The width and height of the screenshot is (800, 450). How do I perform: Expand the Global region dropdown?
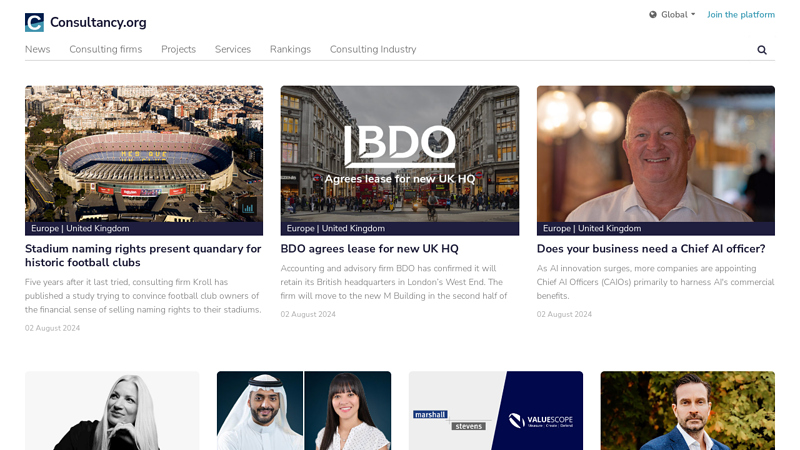point(672,15)
